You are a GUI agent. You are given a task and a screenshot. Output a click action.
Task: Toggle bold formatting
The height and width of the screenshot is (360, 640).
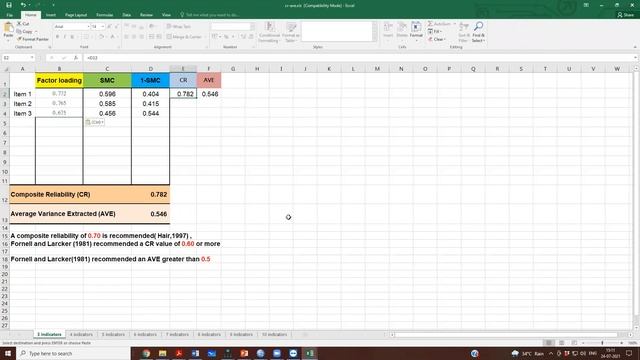[x=58, y=37]
